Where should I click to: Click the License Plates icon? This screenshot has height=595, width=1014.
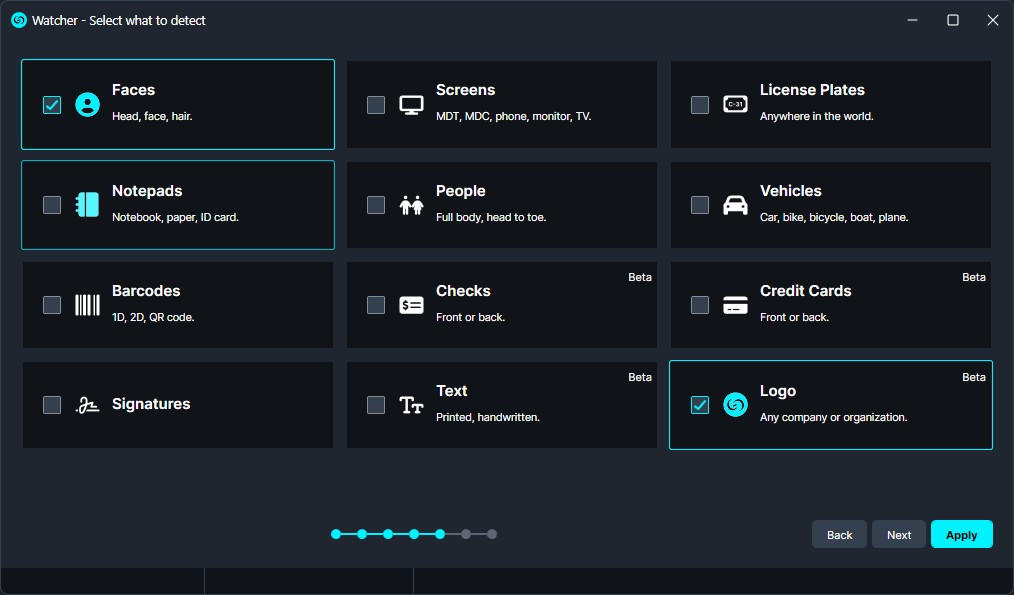pyautogui.click(x=735, y=104)
